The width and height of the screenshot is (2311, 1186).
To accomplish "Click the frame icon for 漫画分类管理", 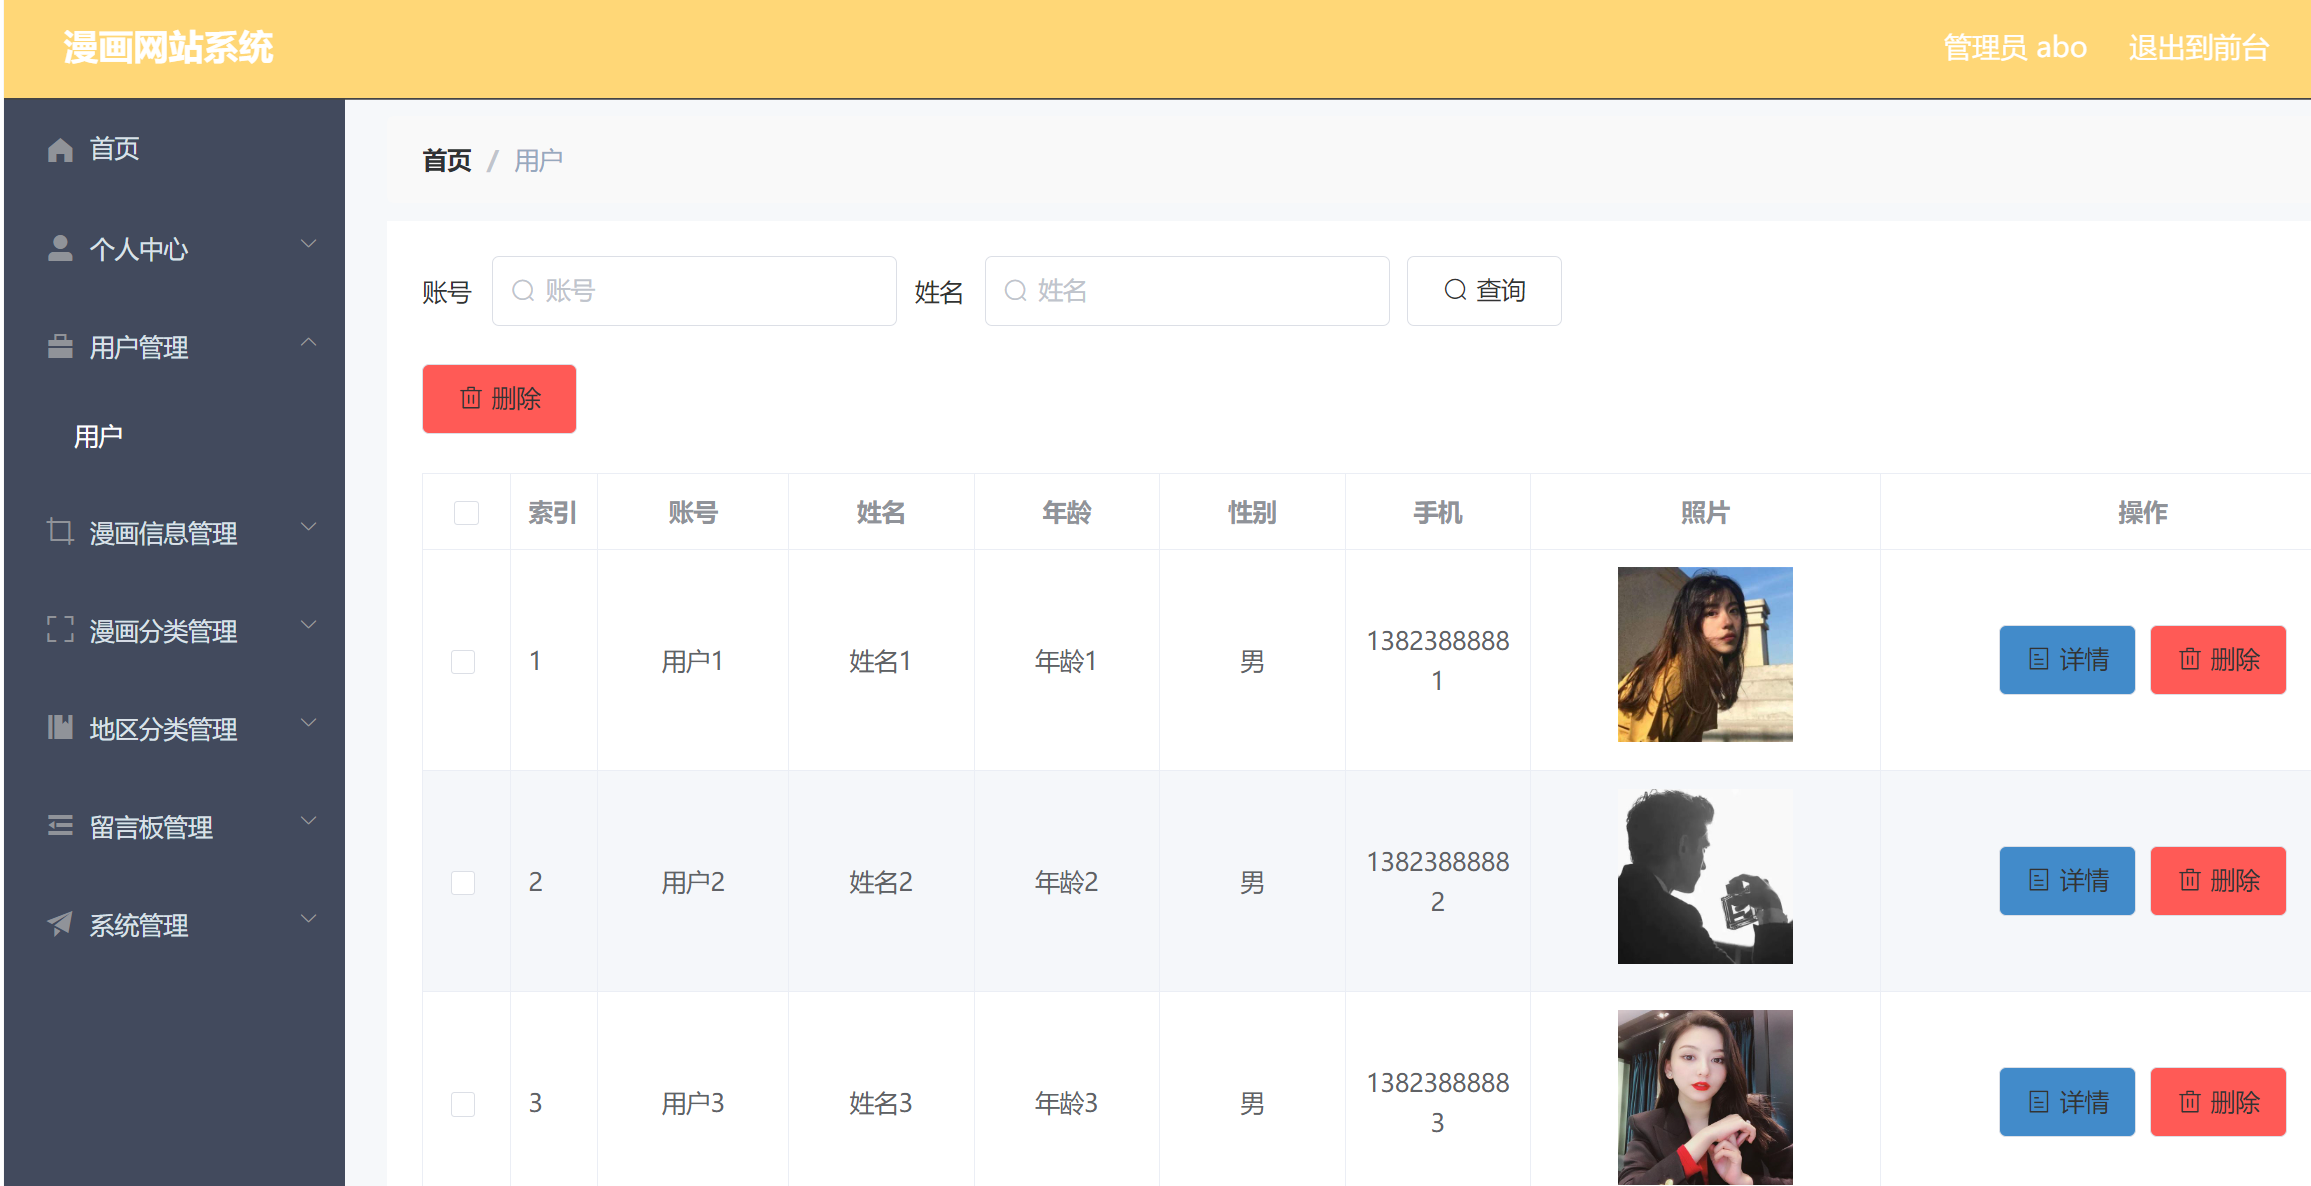I will pos(60,630).
